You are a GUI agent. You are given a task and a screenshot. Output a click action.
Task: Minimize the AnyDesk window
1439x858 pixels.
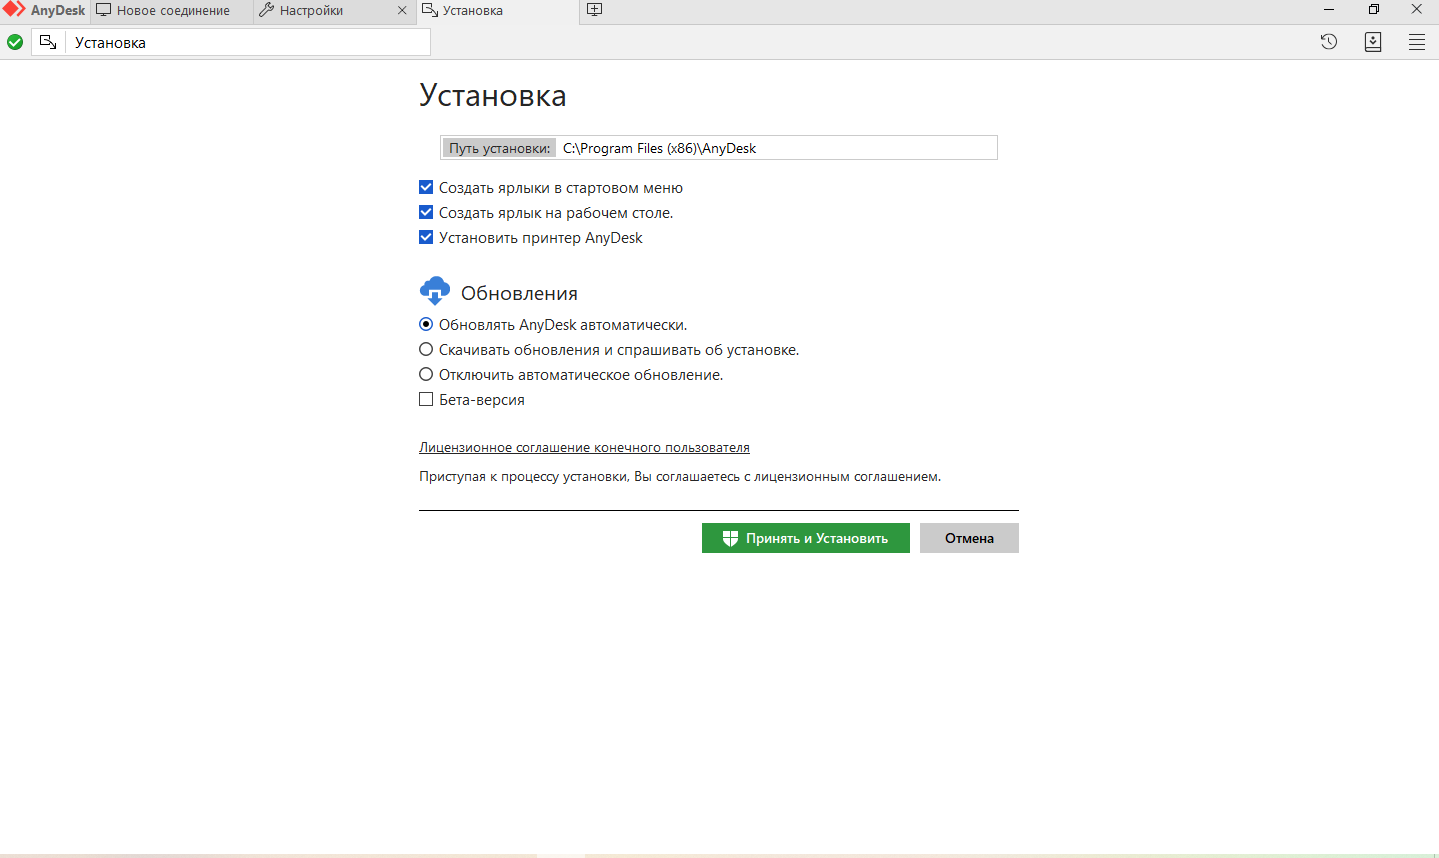point(1329,10)
